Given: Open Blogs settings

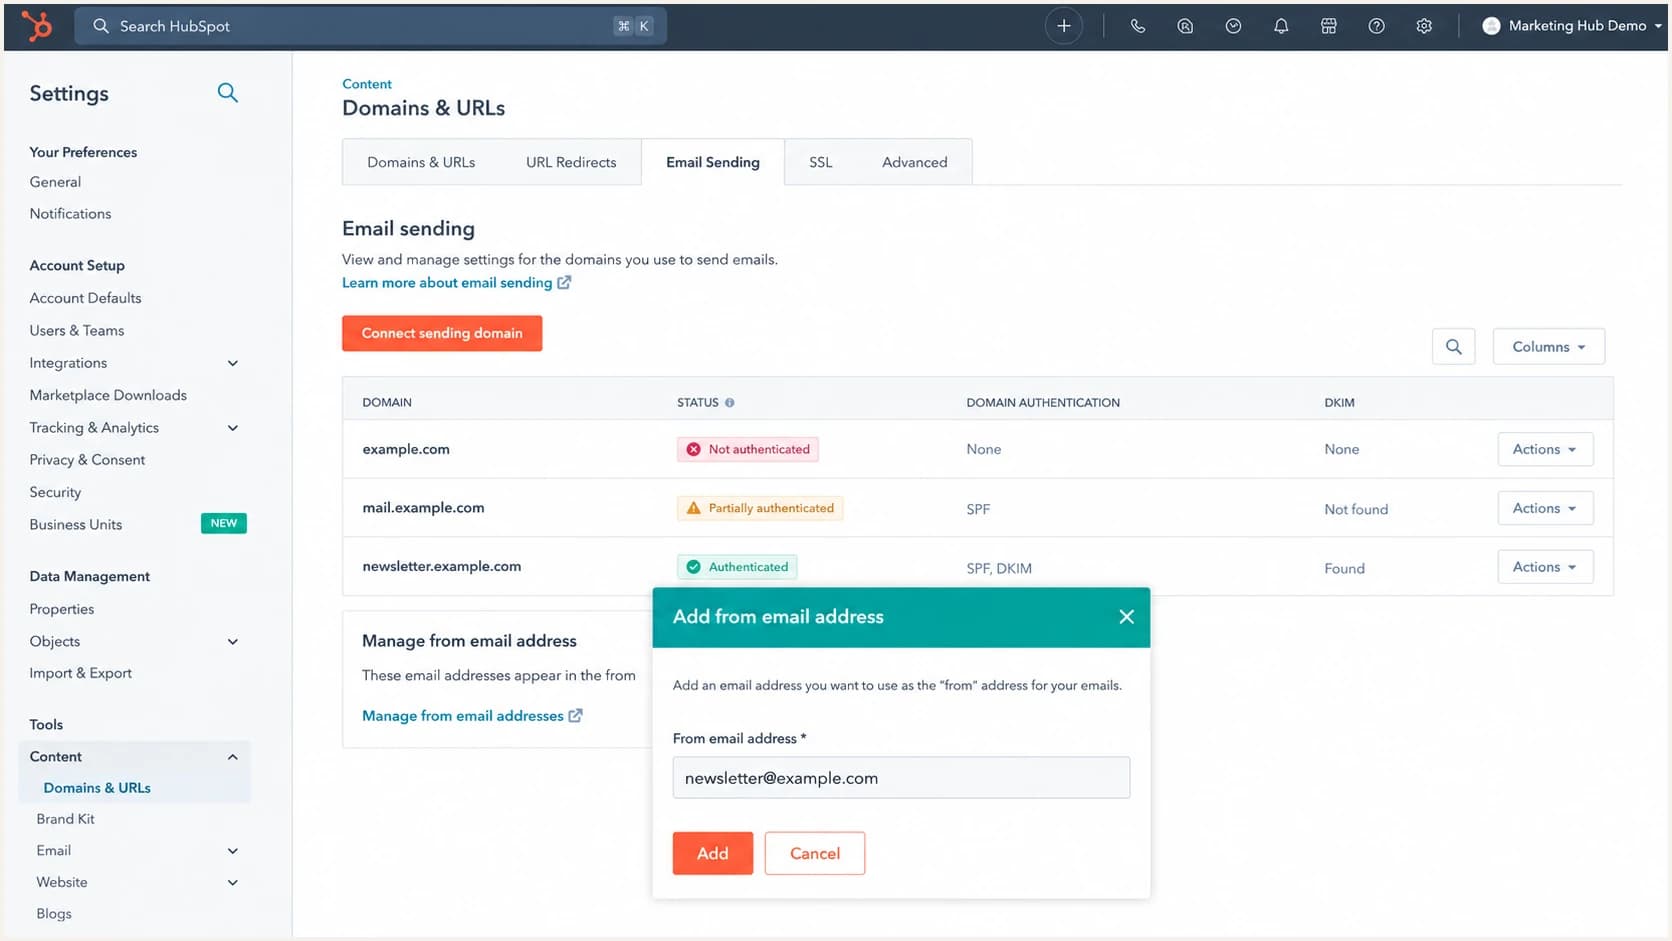Looking at the screenshot, I should tap(54, 914).
